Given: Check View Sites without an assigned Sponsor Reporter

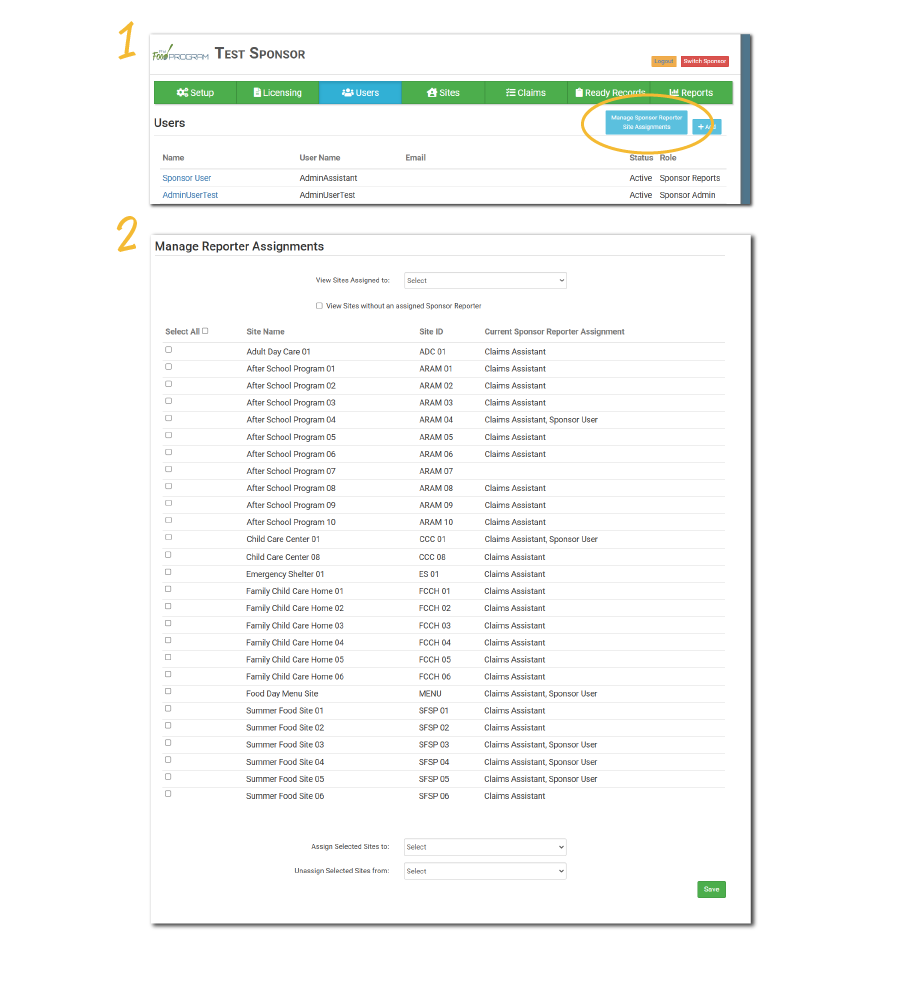Looking at the screenshot, I should (319, 306).
